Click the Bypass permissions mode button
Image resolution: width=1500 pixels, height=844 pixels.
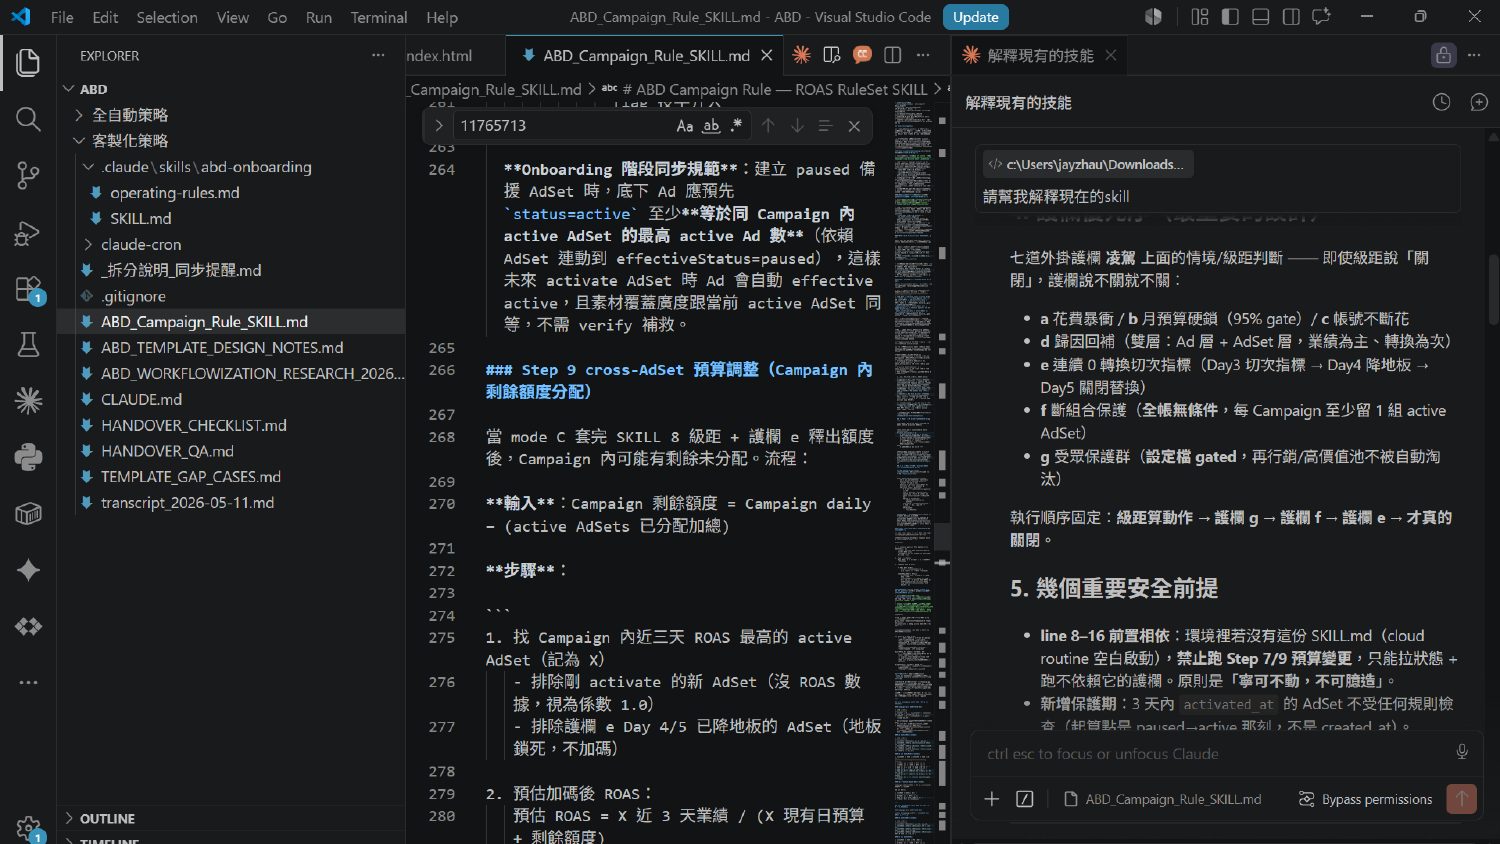point(1365,799)
